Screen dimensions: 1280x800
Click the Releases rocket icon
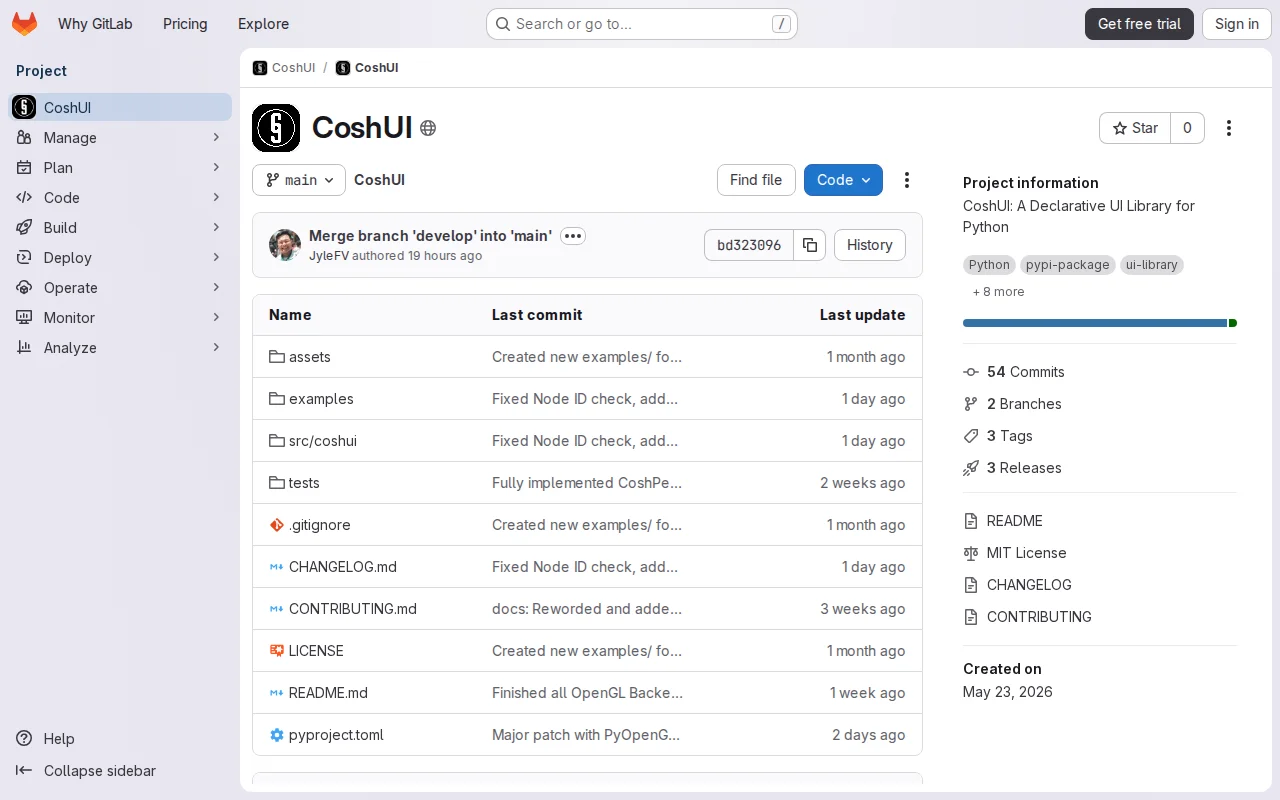point(971,468)
